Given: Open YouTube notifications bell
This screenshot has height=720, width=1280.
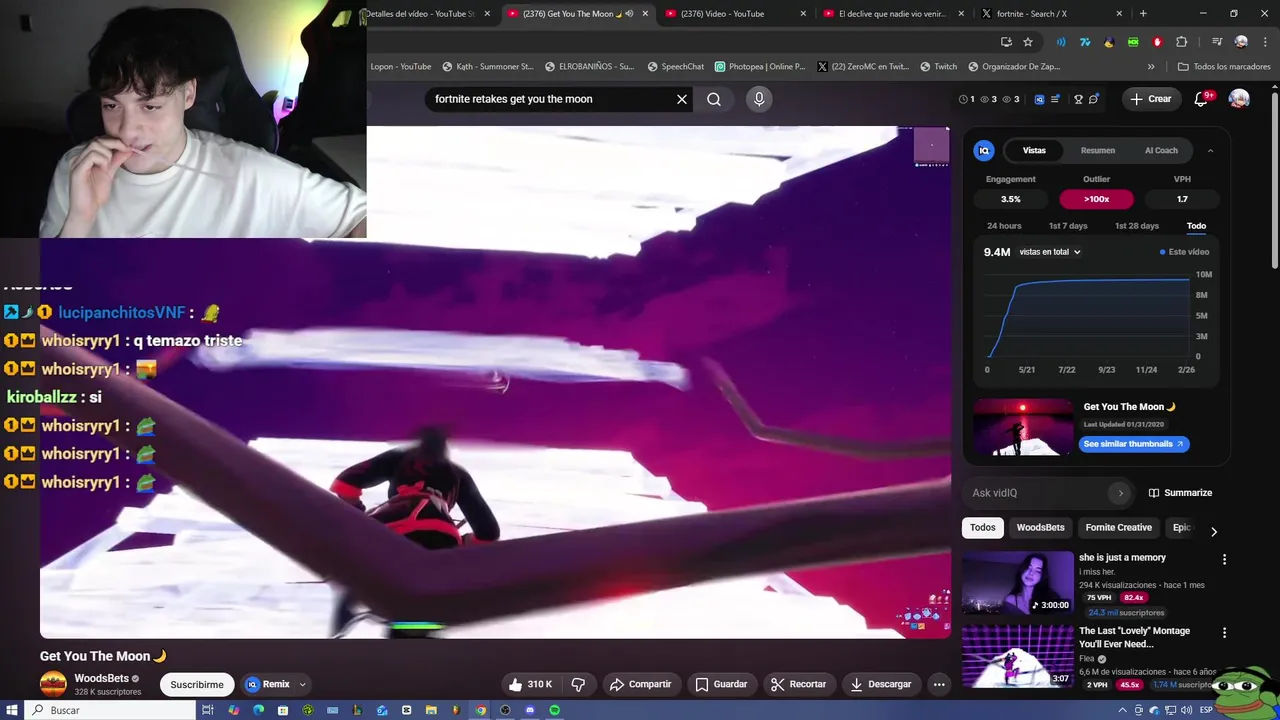Looking at the screenshot, I should point(1201,99).
